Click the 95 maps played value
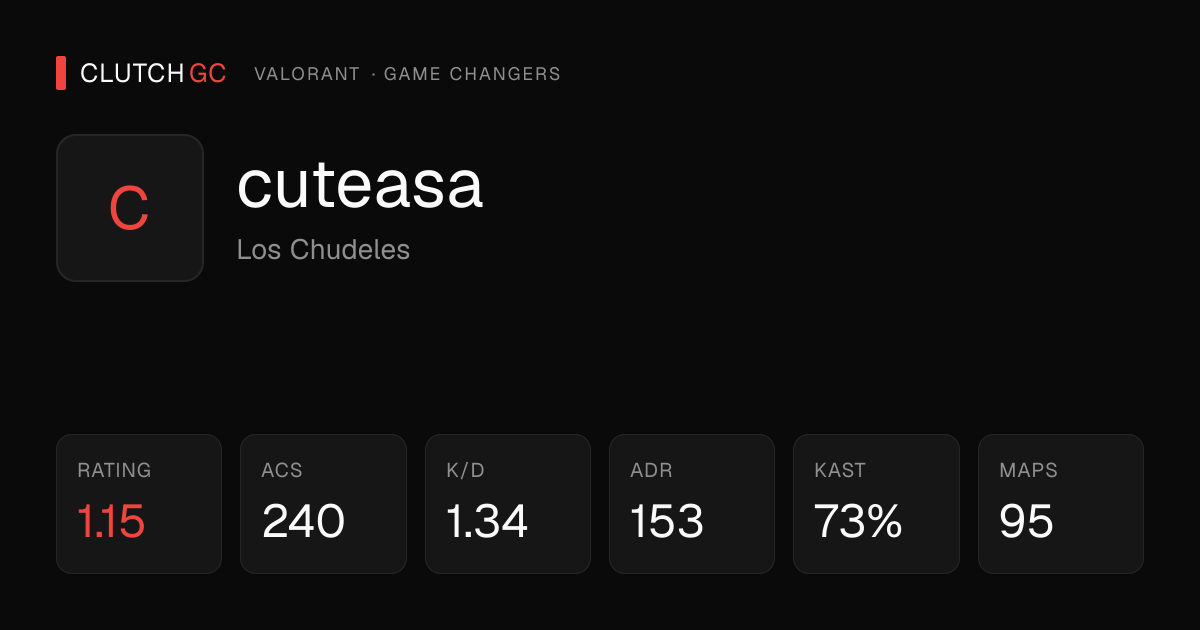1200x630 pixels. pos(1026,521)
